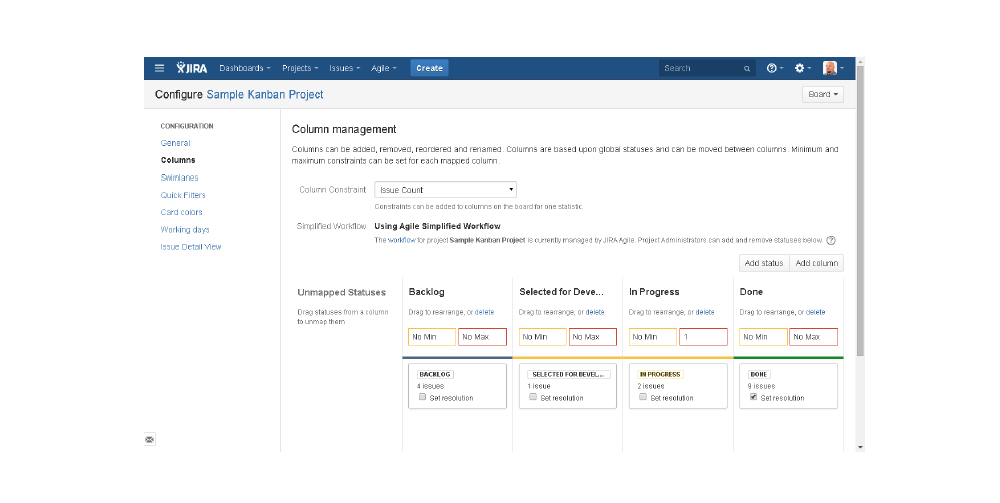Open the hamburger application menu

click(159, 68)
